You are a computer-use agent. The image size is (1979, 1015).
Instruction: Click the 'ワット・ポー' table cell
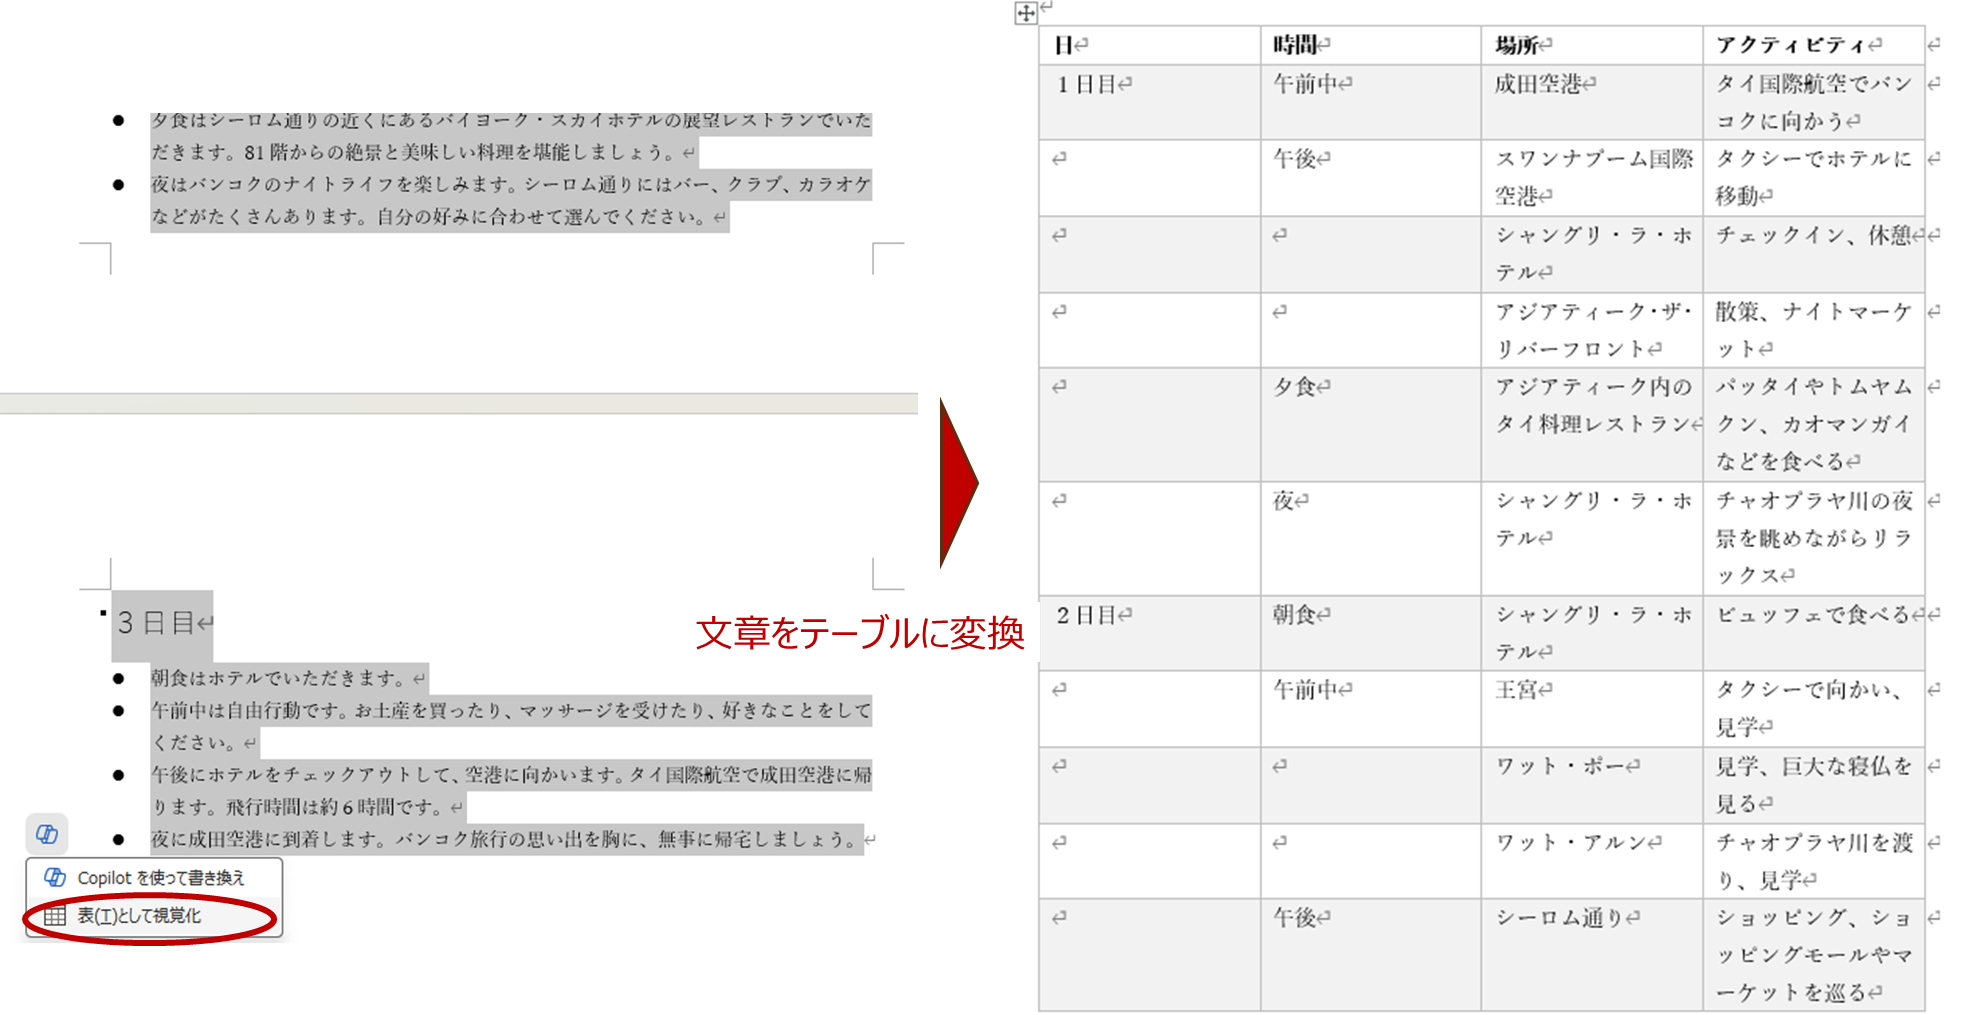[1592, 785]
